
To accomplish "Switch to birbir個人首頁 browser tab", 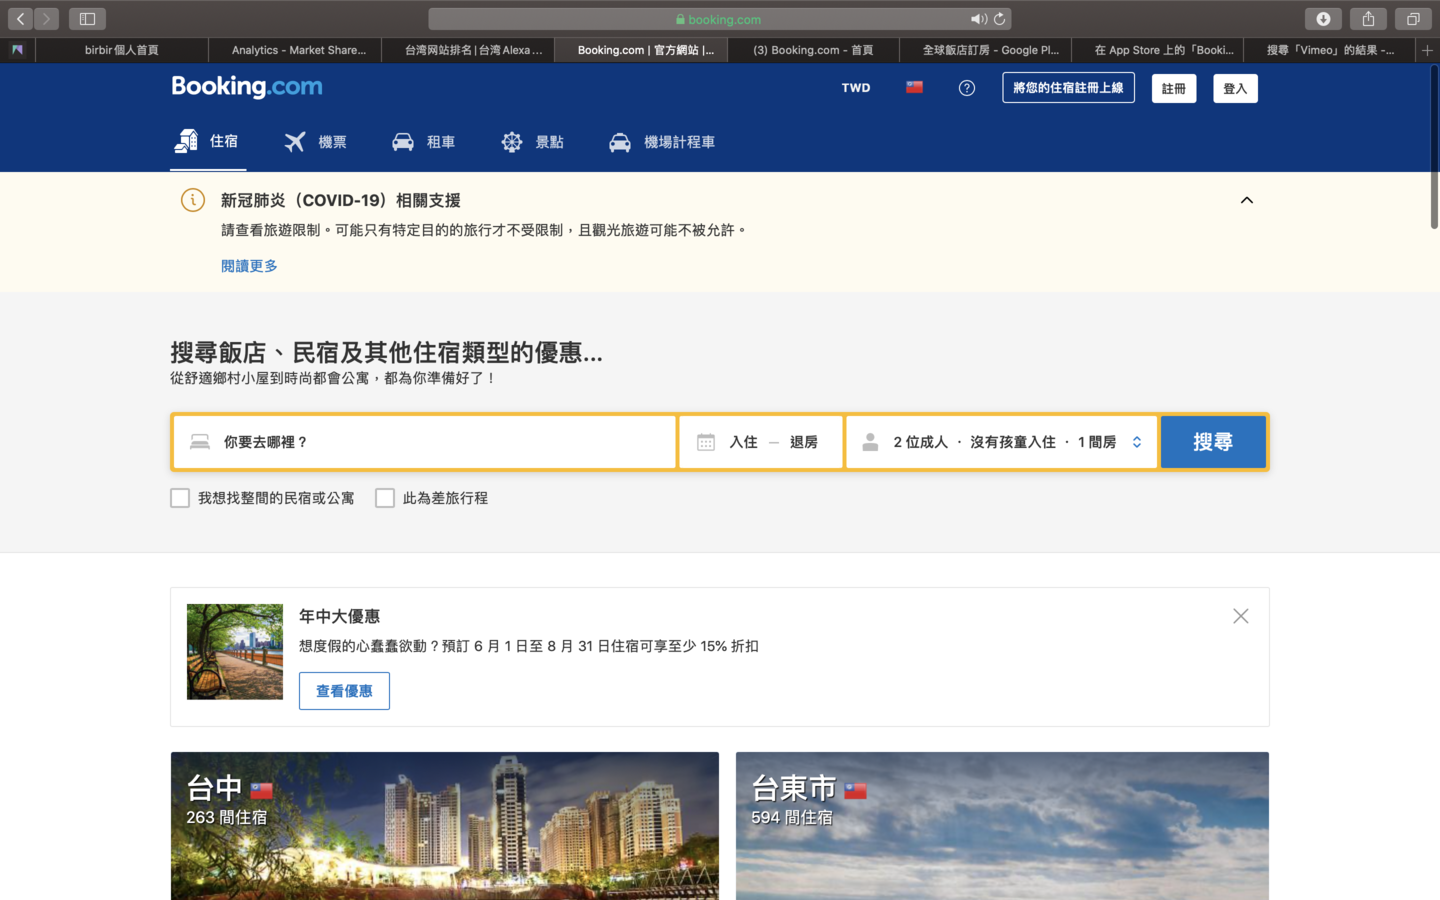I will (x=122, y=50).
